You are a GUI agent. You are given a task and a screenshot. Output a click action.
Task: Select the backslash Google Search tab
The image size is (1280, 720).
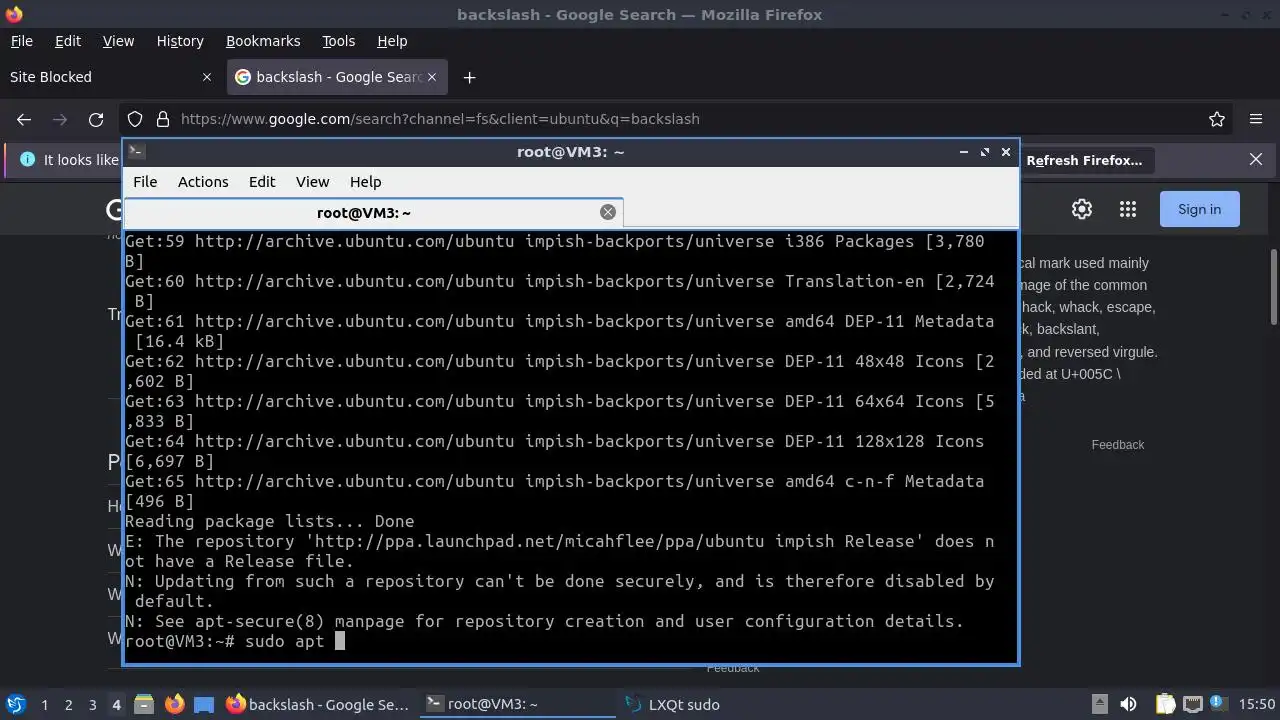coord(337,77)
